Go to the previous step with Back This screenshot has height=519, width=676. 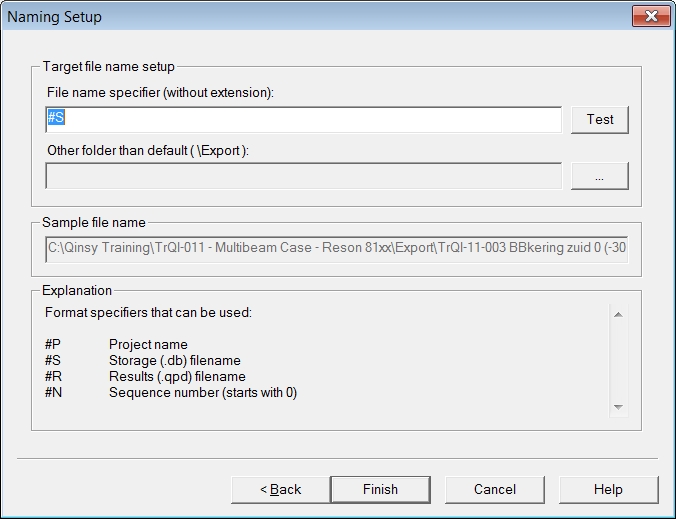coord(280,489)
